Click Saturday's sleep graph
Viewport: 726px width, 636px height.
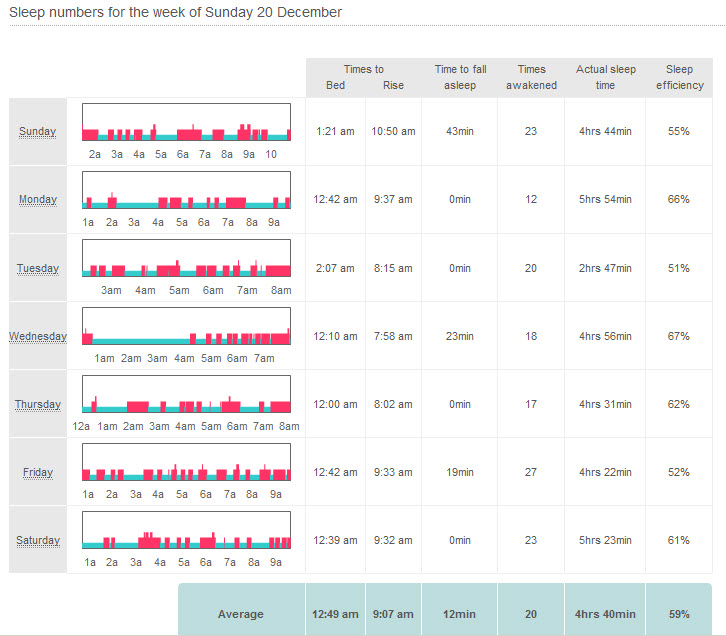coord(186,530)
